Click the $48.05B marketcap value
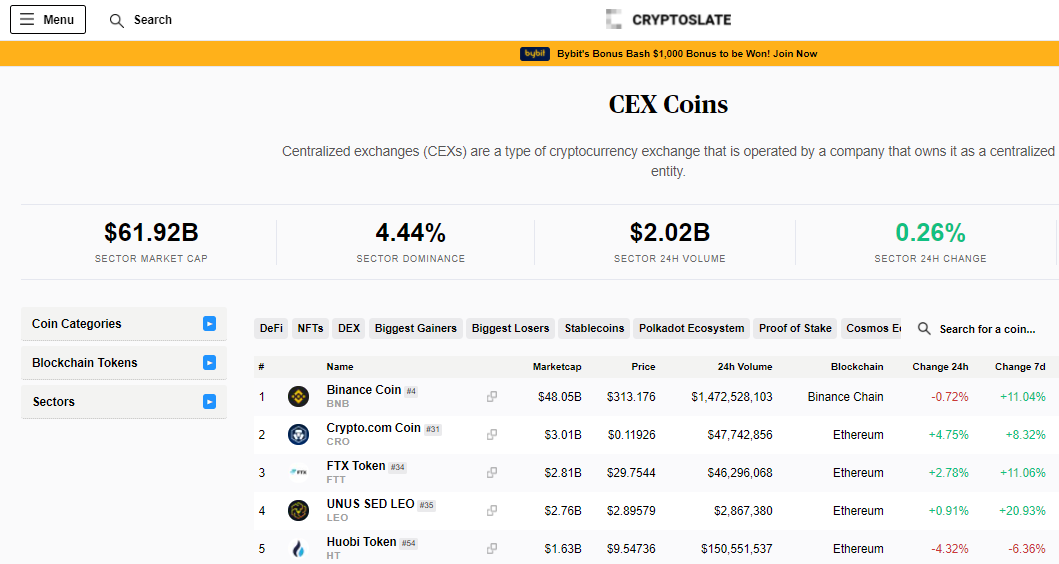1059x564 pixels. pyautogui.click(x=559, y=396)
